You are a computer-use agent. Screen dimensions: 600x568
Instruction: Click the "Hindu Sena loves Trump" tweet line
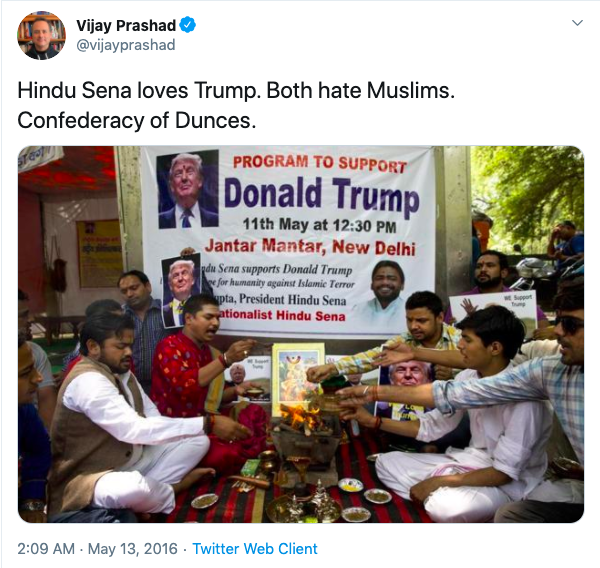(236, 91)
